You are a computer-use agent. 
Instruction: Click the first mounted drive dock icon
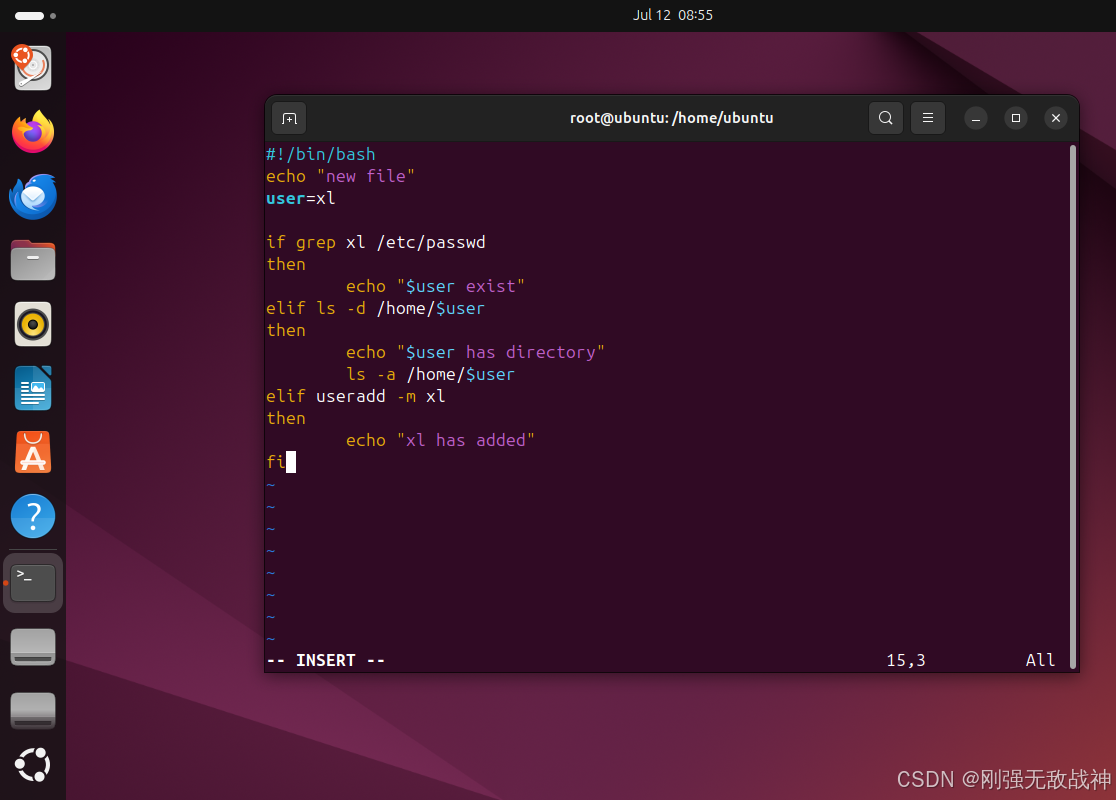click(x=33, y=646)
